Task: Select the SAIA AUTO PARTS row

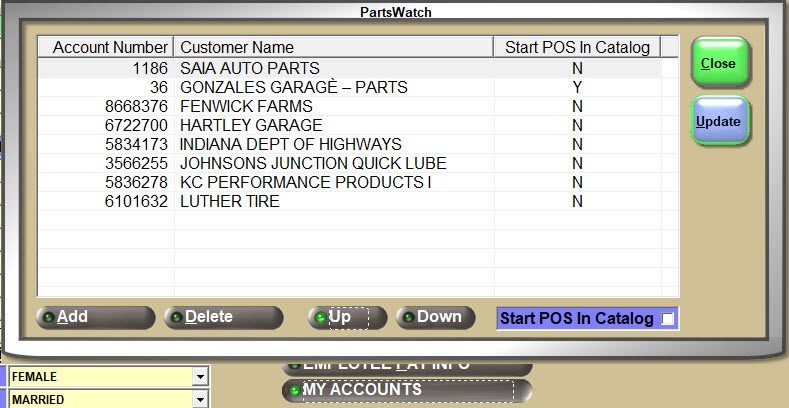Action: (x=250, y=68)
